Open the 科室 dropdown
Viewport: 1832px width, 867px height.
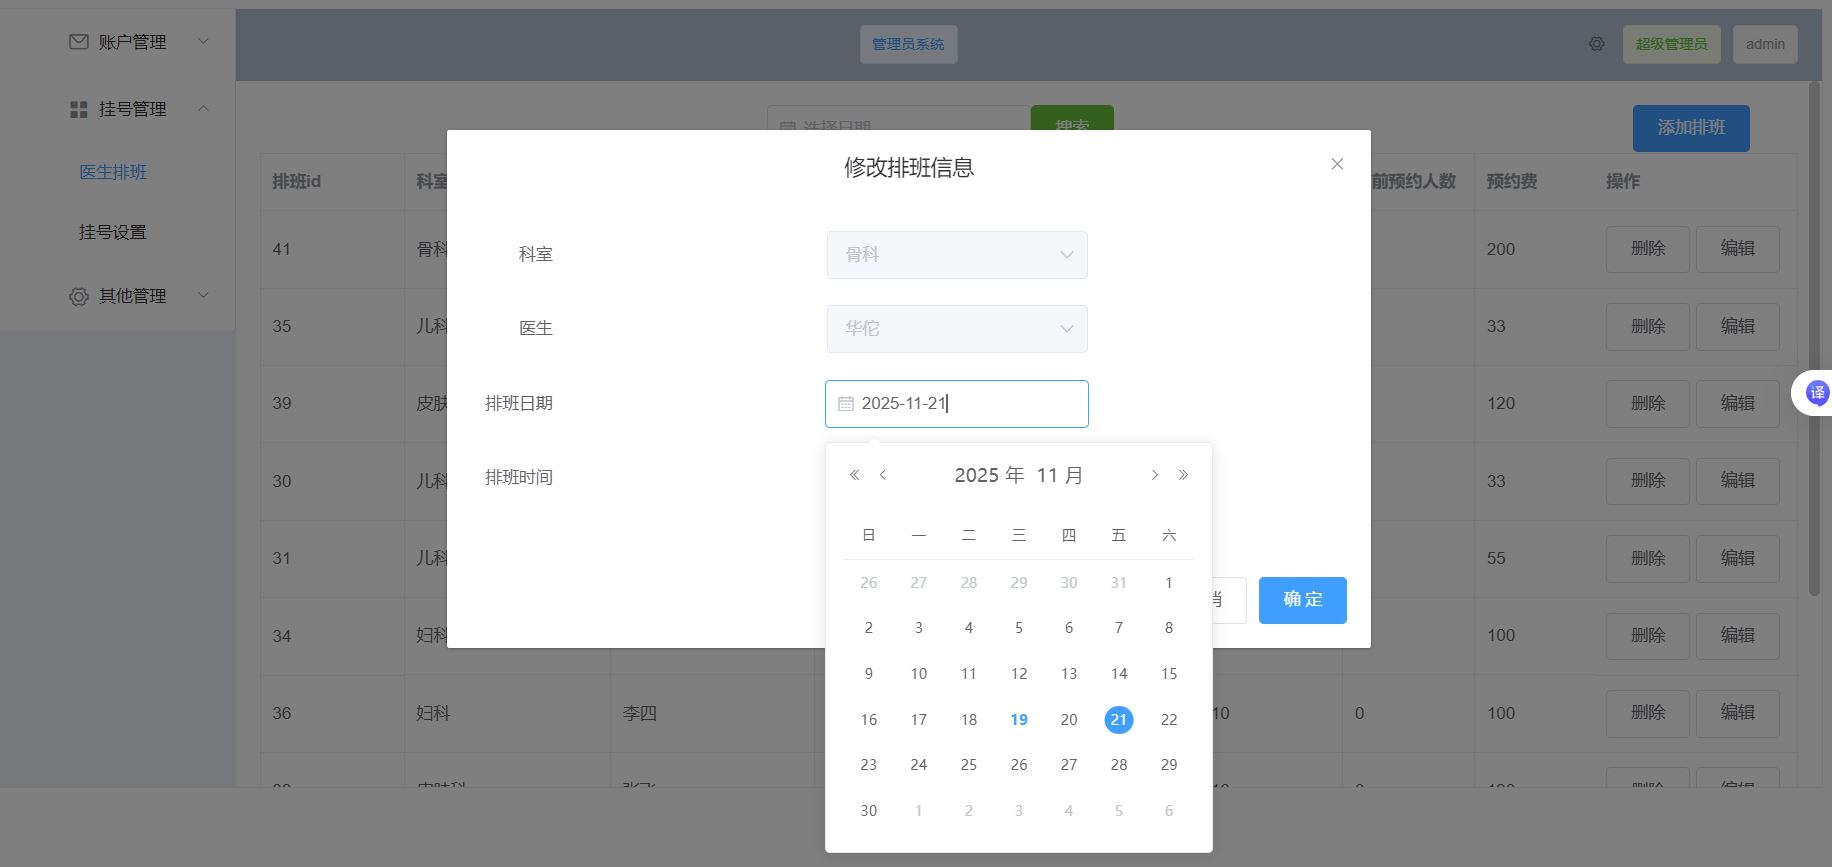[956, 255]
